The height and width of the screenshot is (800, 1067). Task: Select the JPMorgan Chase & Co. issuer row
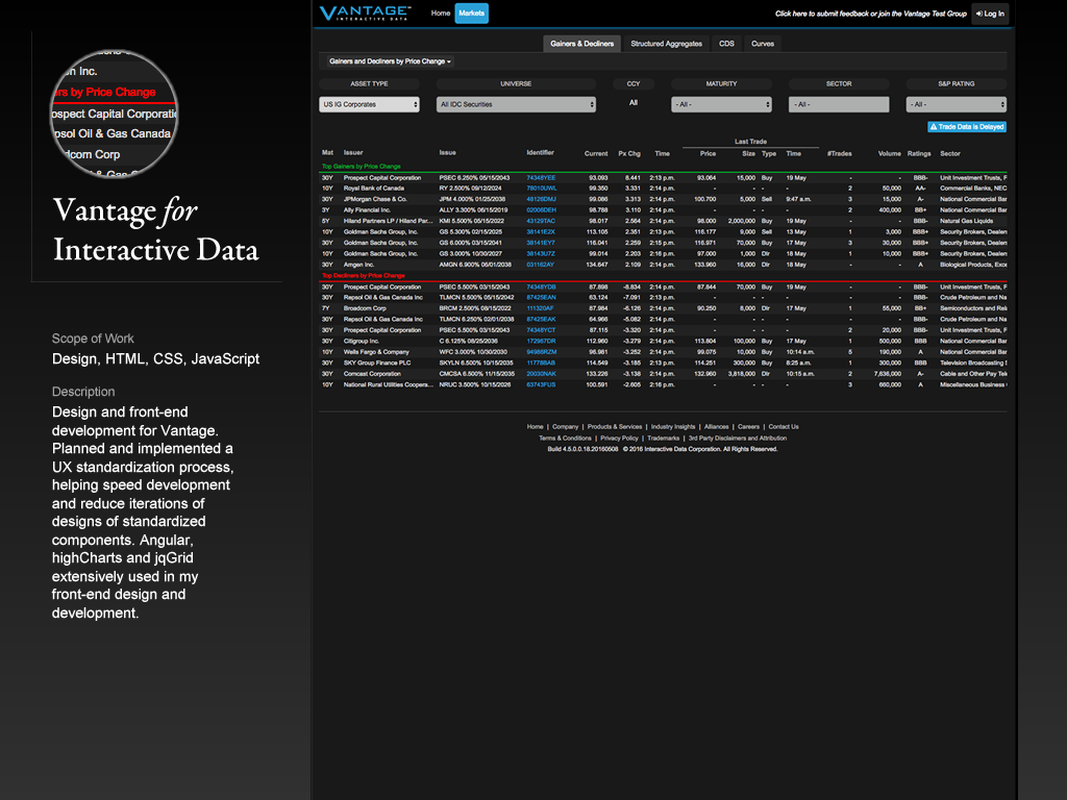[663, 199]
